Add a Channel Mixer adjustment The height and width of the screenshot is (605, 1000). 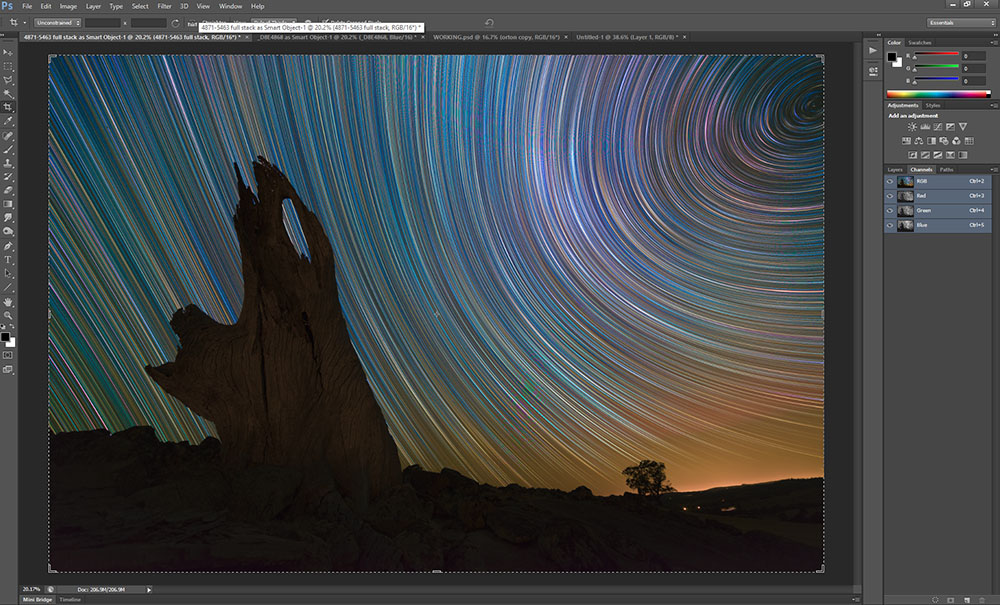click(957, 141)
